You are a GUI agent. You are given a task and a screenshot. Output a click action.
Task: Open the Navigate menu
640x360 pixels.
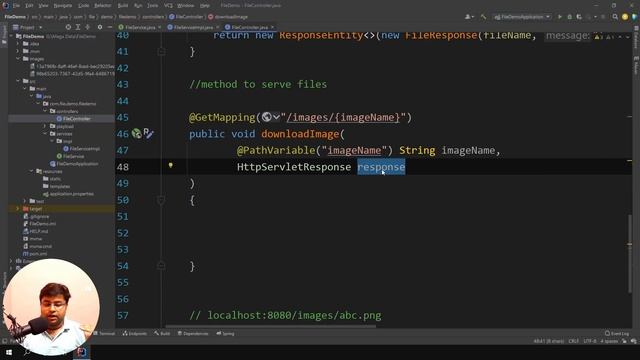(x=62, y=6)
